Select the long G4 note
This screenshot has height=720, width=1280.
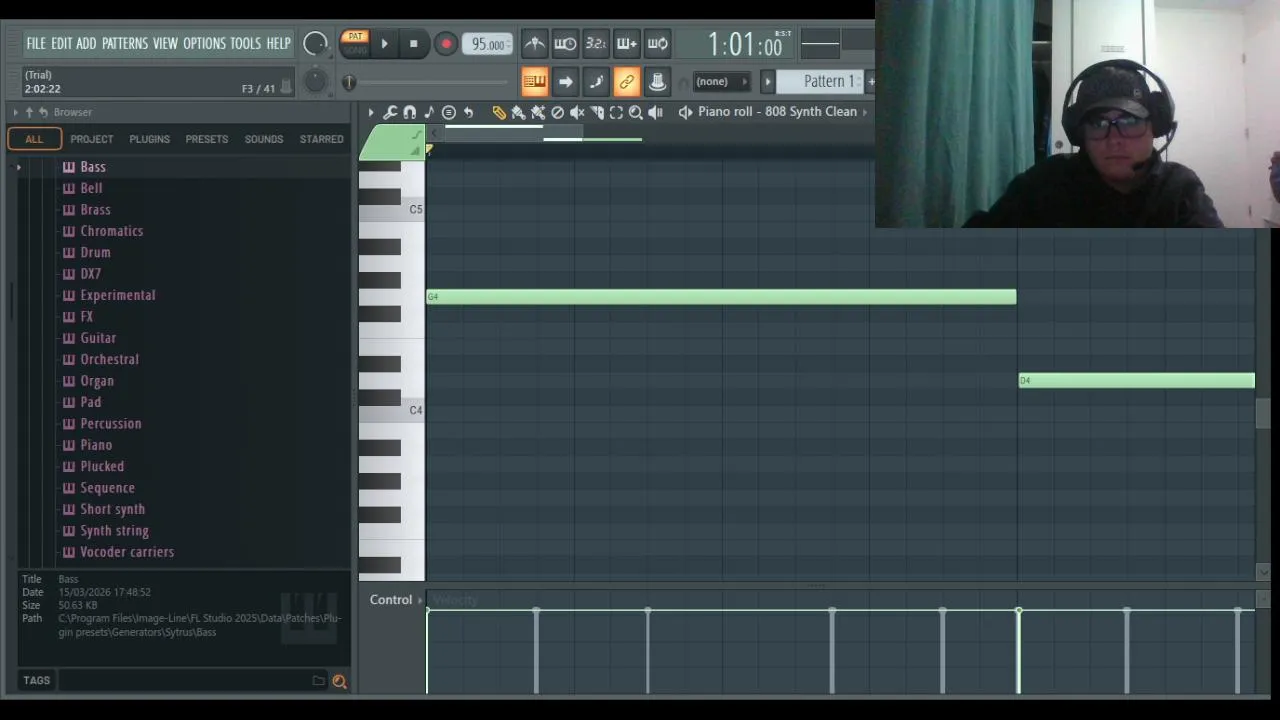721,297
